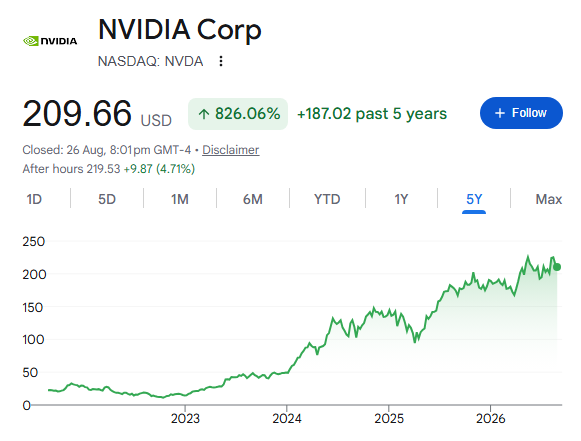The width and height of the screenshot is (581, 441).
Task: Select the 5Y range tab
Action: tap(474, 199)
